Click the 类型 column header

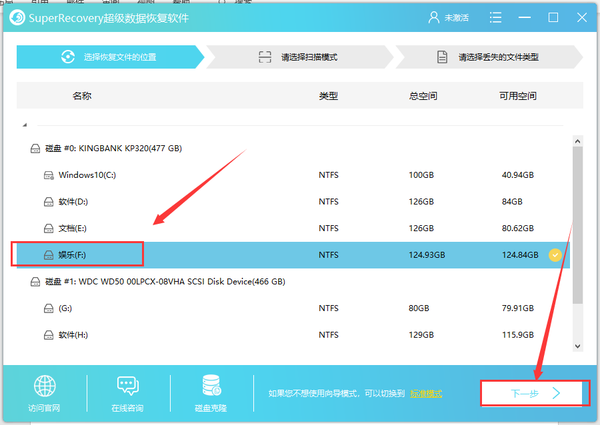(x=328, y=96)
